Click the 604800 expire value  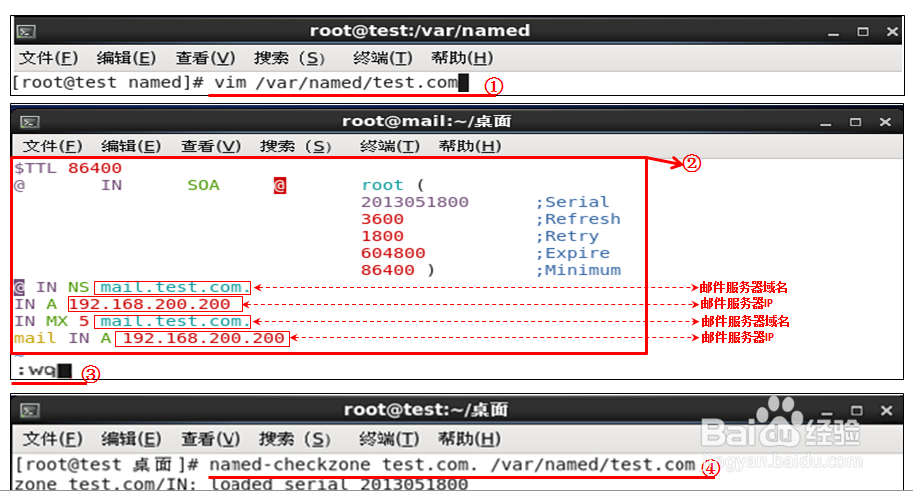(x=393, y=253)
